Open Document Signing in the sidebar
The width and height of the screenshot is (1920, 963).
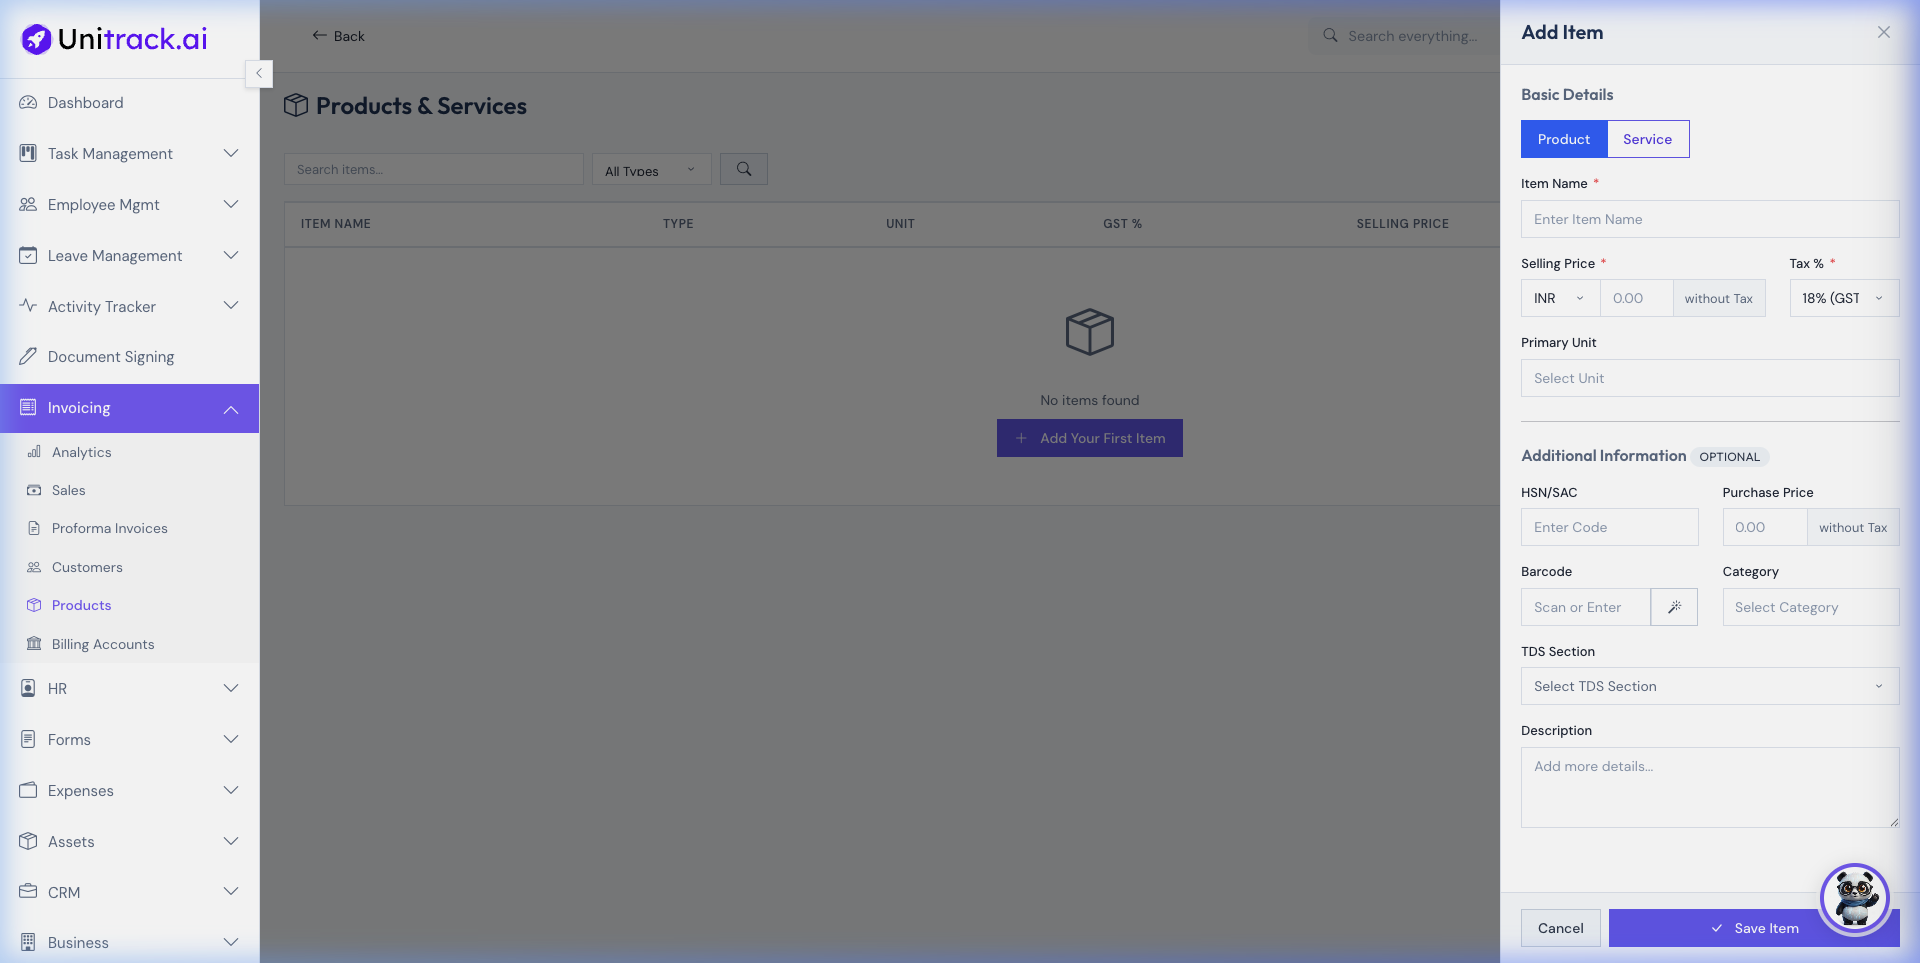click(110, 357)
